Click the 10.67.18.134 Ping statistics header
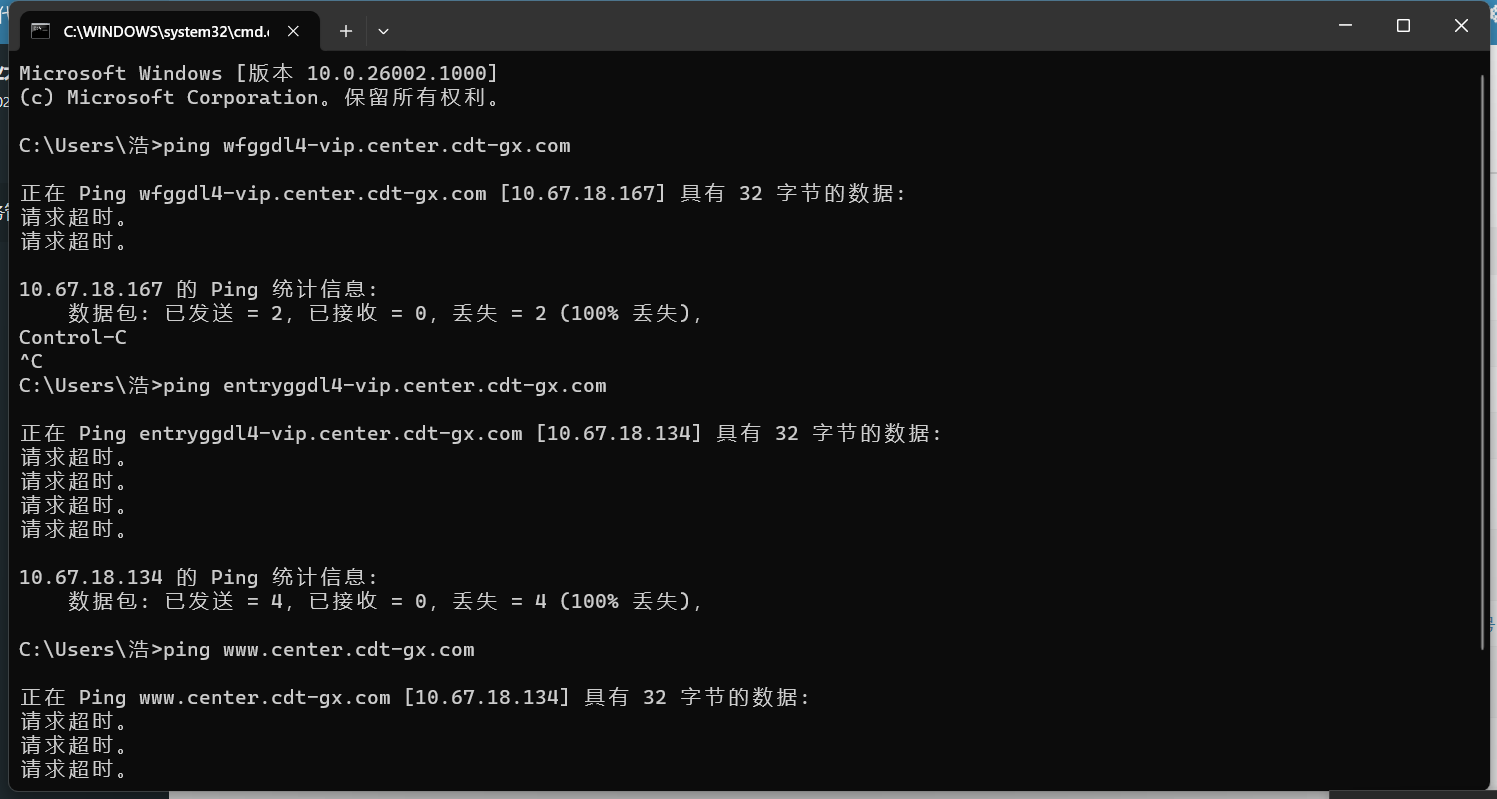Image resolution: width=1497 pixels, height=799 pixels. [x=198, y=577]
